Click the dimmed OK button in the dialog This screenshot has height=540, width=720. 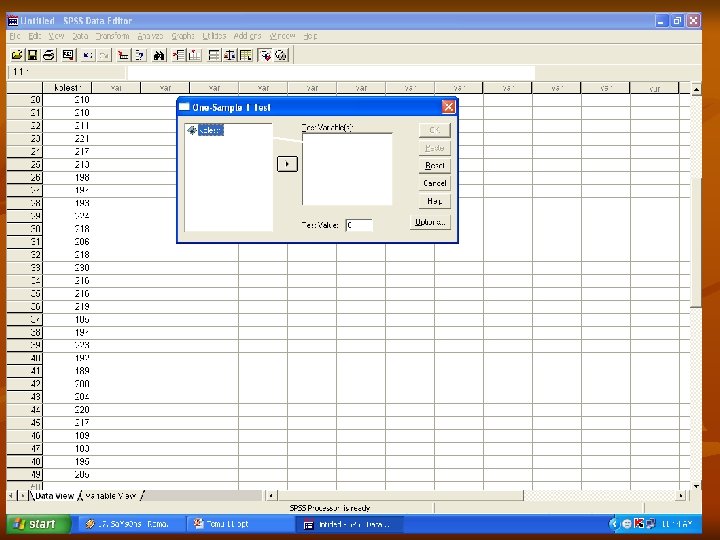click(434, 130)
